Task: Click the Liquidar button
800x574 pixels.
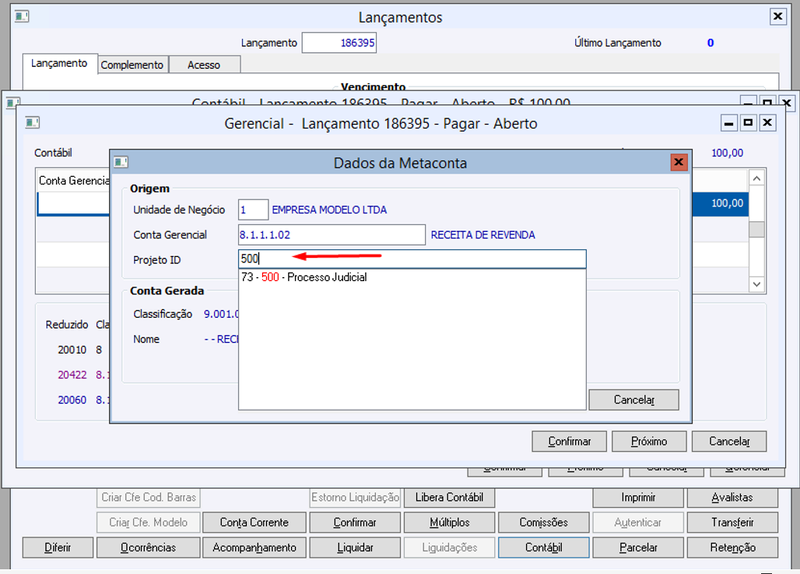Action: point(355,547)
